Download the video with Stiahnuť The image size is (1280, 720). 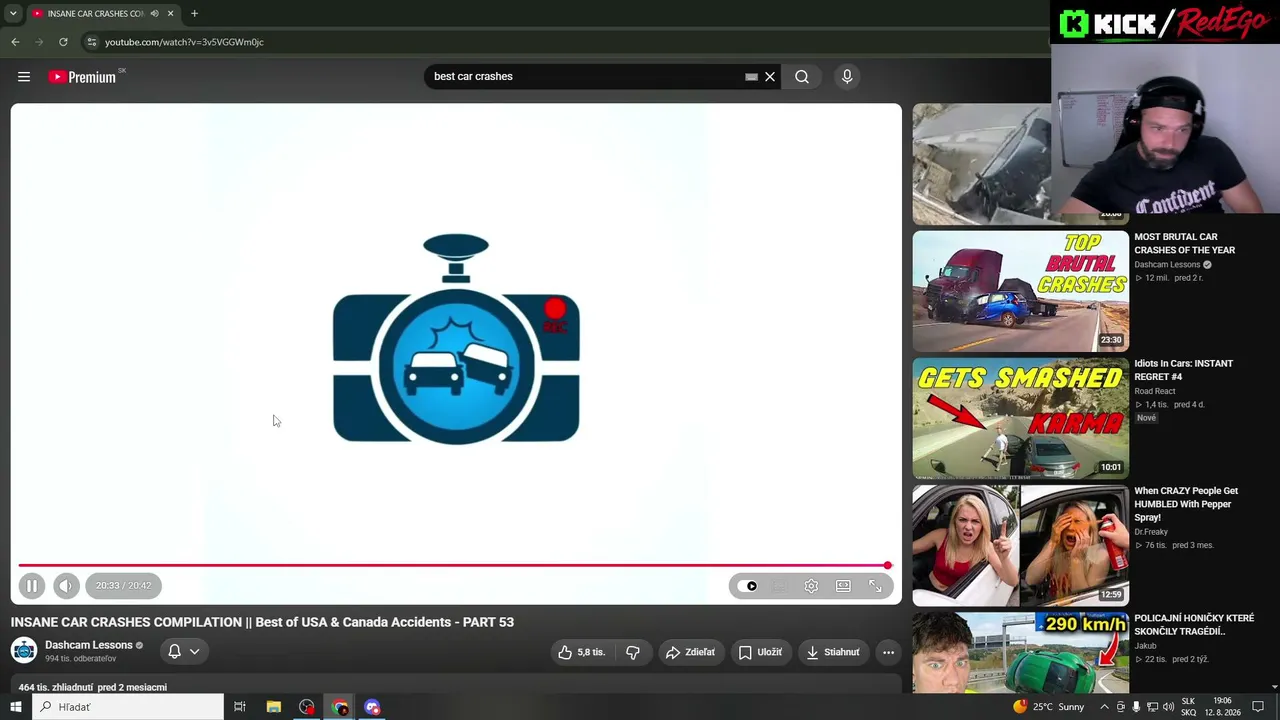(833, 652)
